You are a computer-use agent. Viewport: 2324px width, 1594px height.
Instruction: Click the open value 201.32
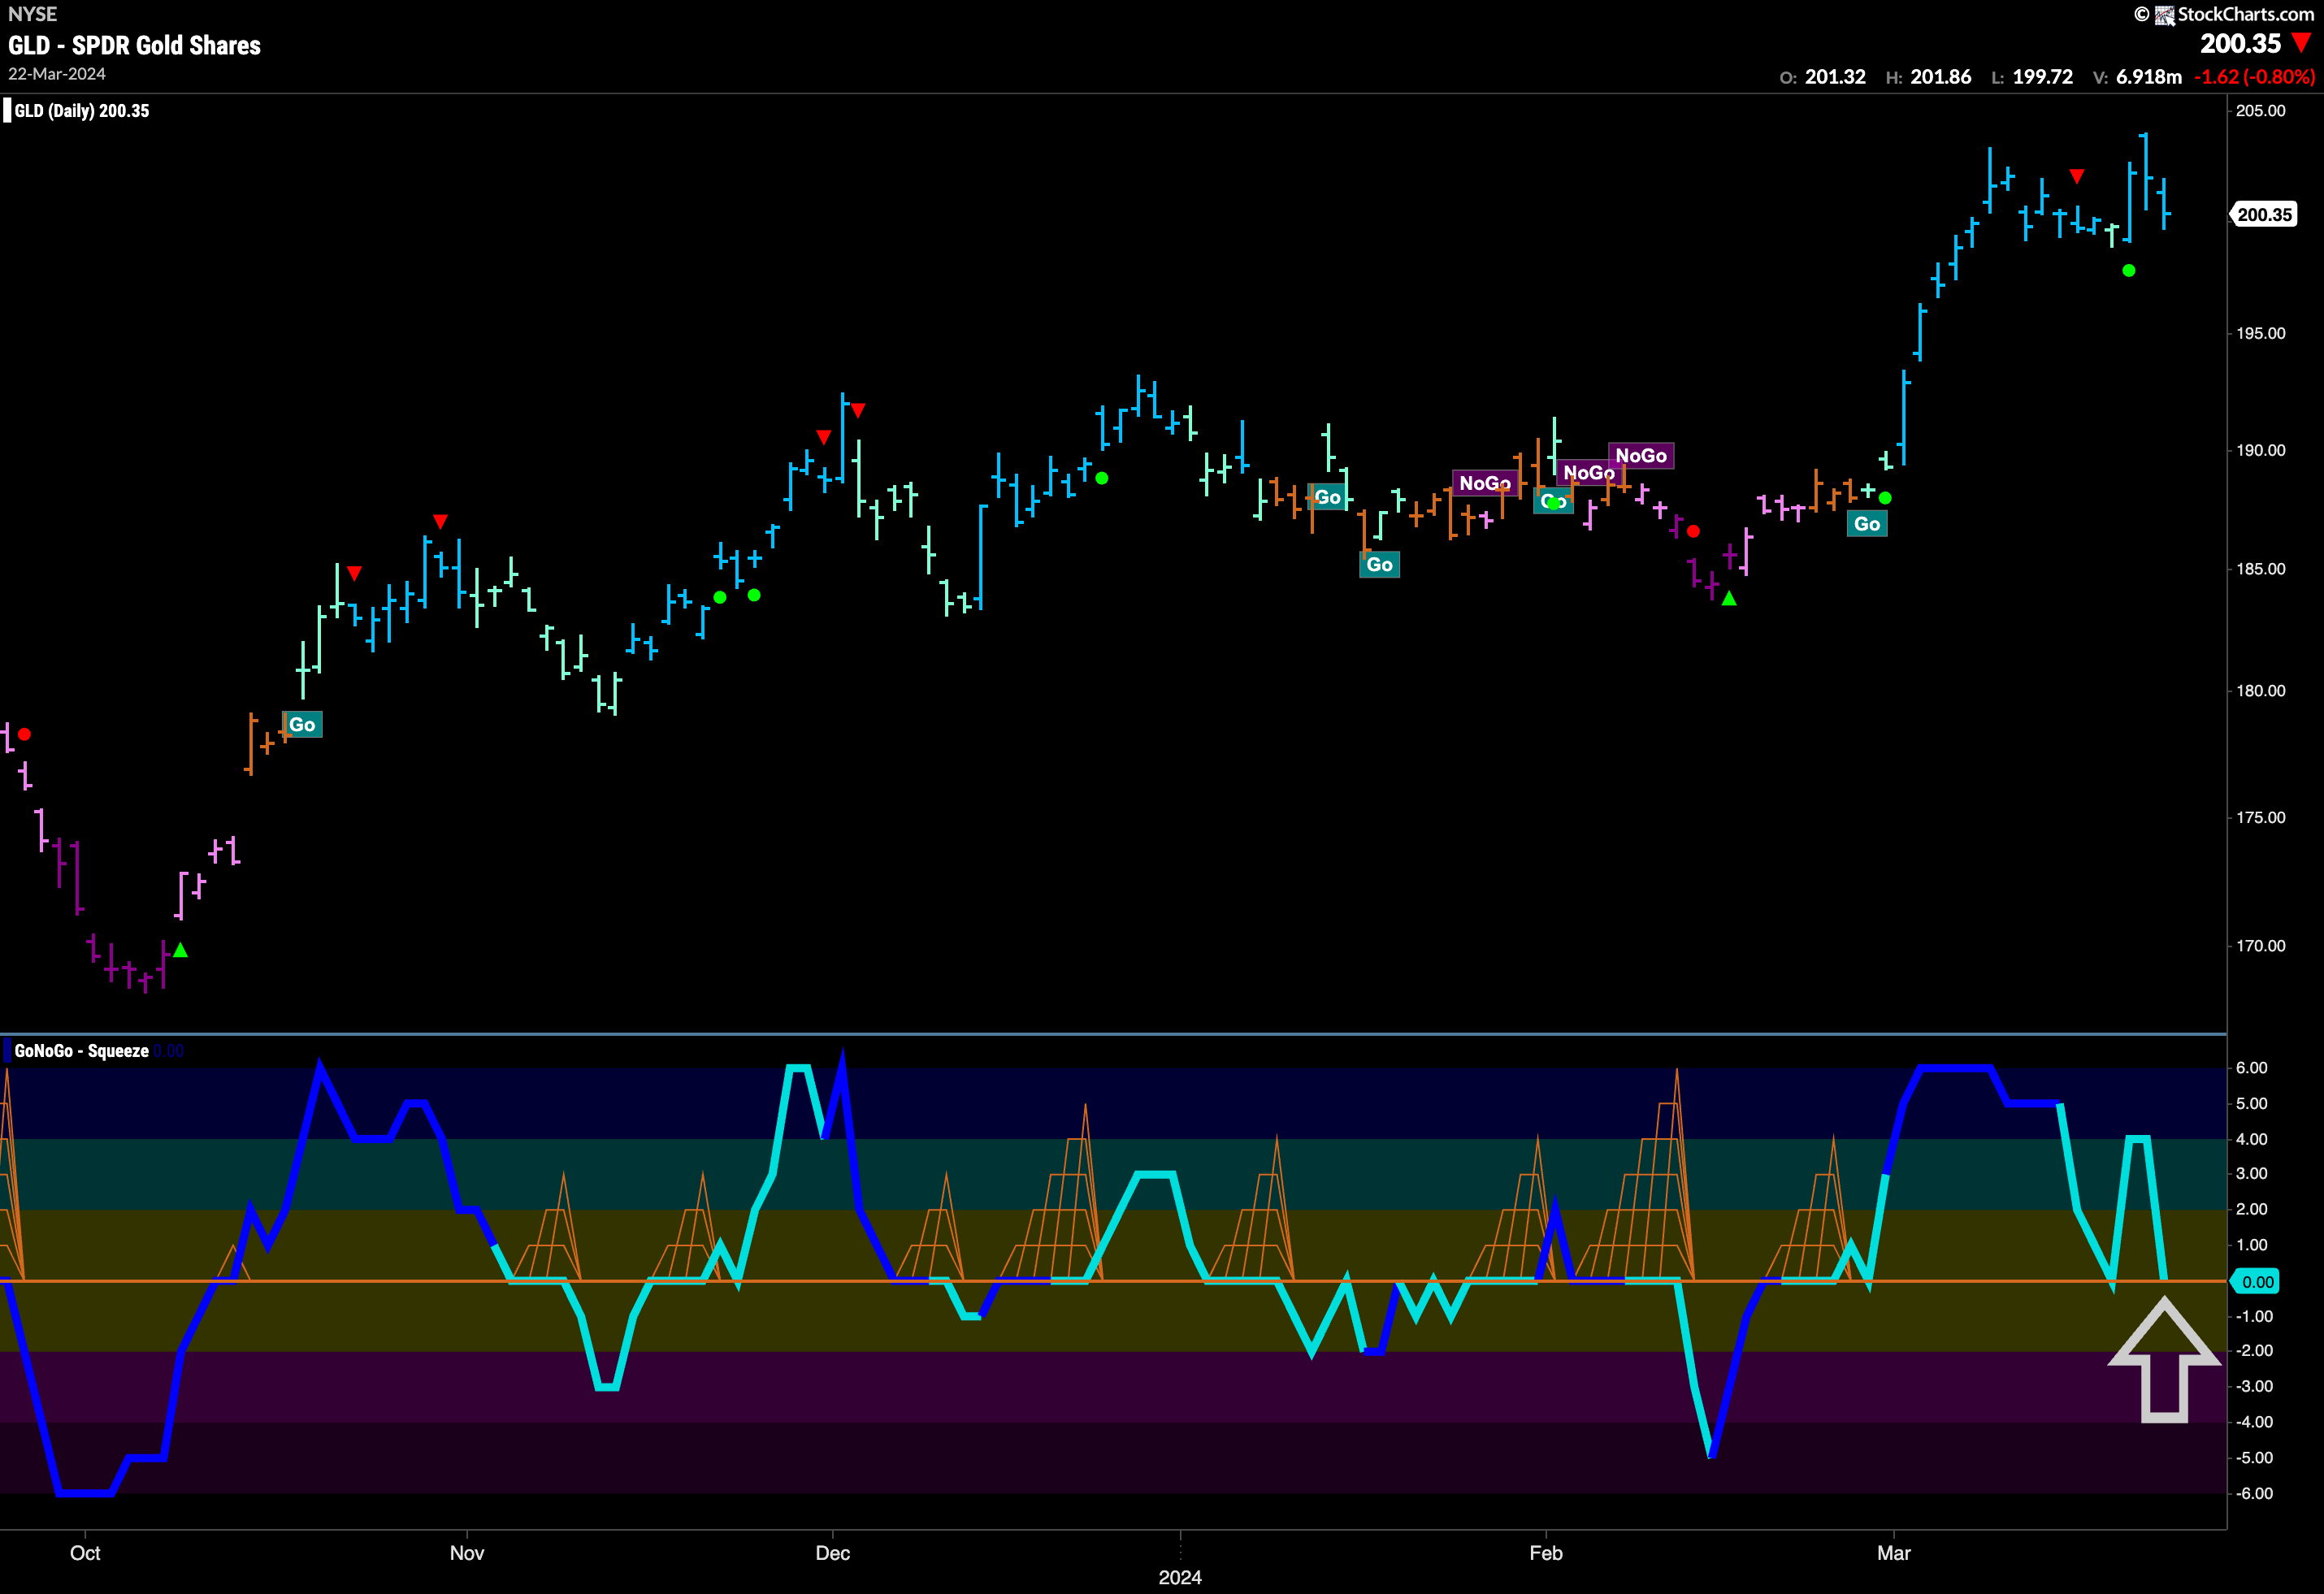[x=1835, y=77]
